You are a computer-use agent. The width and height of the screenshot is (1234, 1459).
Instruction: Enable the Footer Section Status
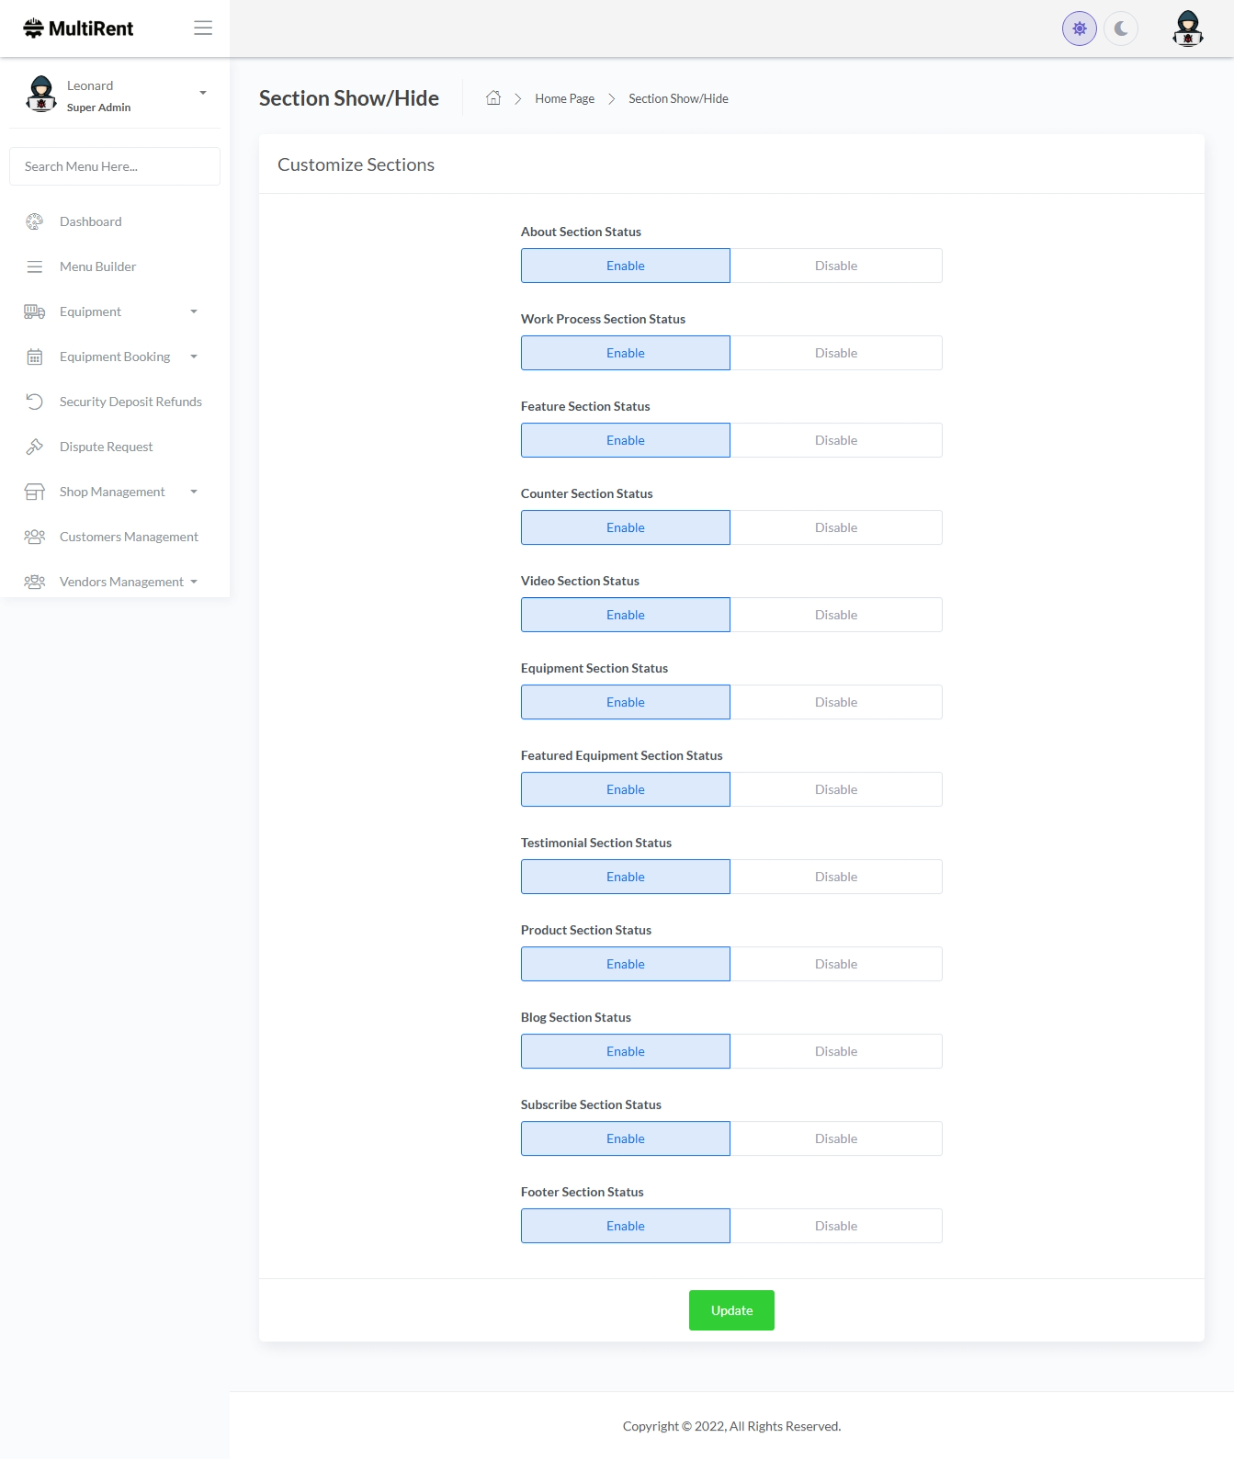(625, 1226)
